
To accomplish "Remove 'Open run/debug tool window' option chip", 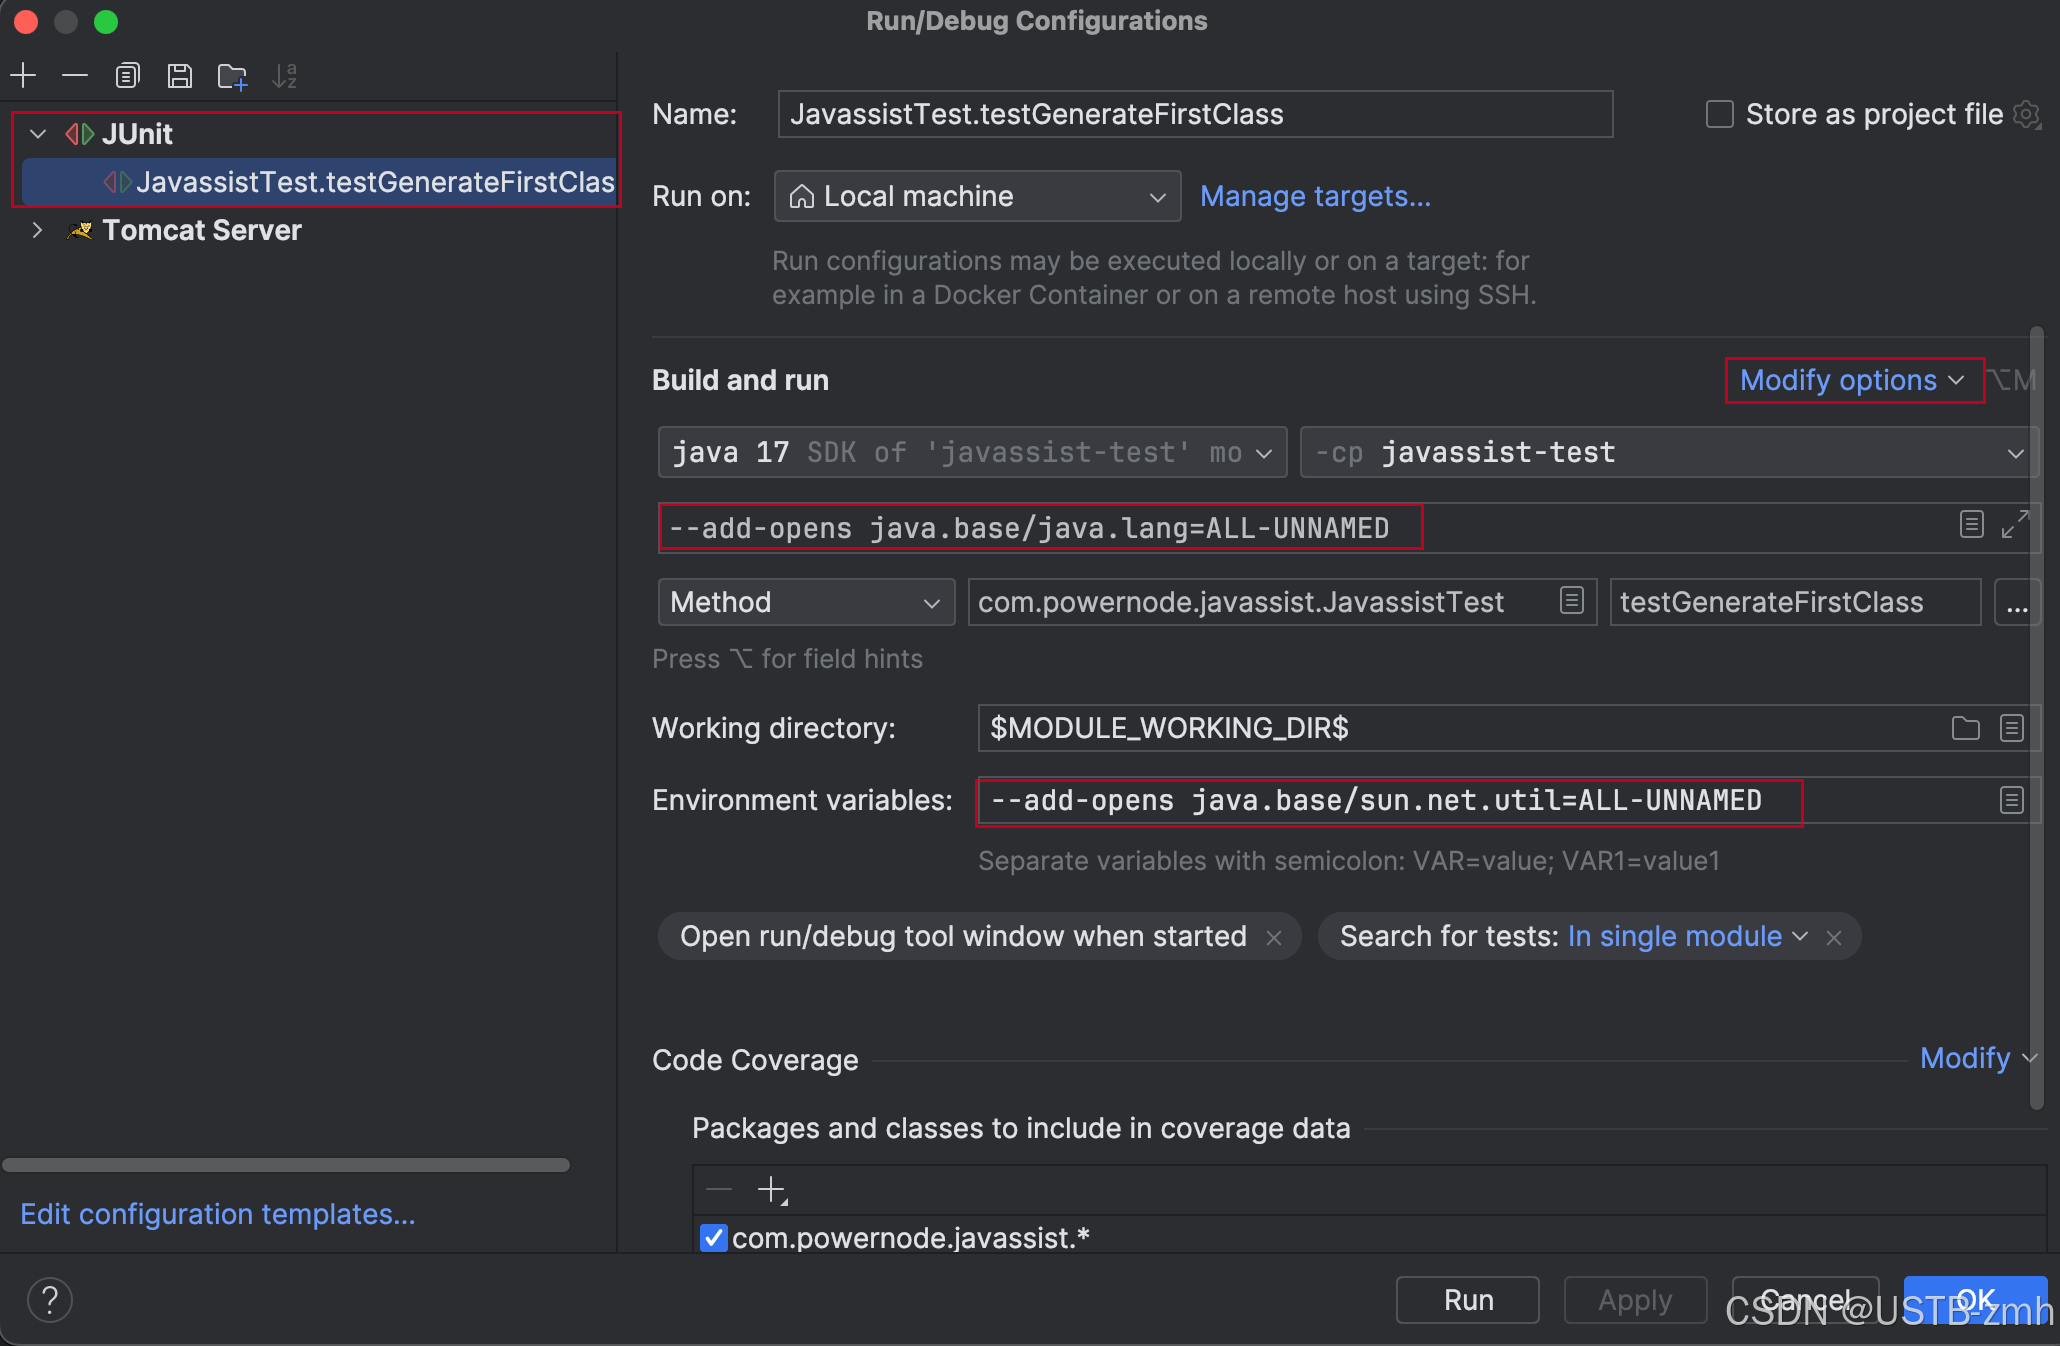I will click(x=1274, y=938).
